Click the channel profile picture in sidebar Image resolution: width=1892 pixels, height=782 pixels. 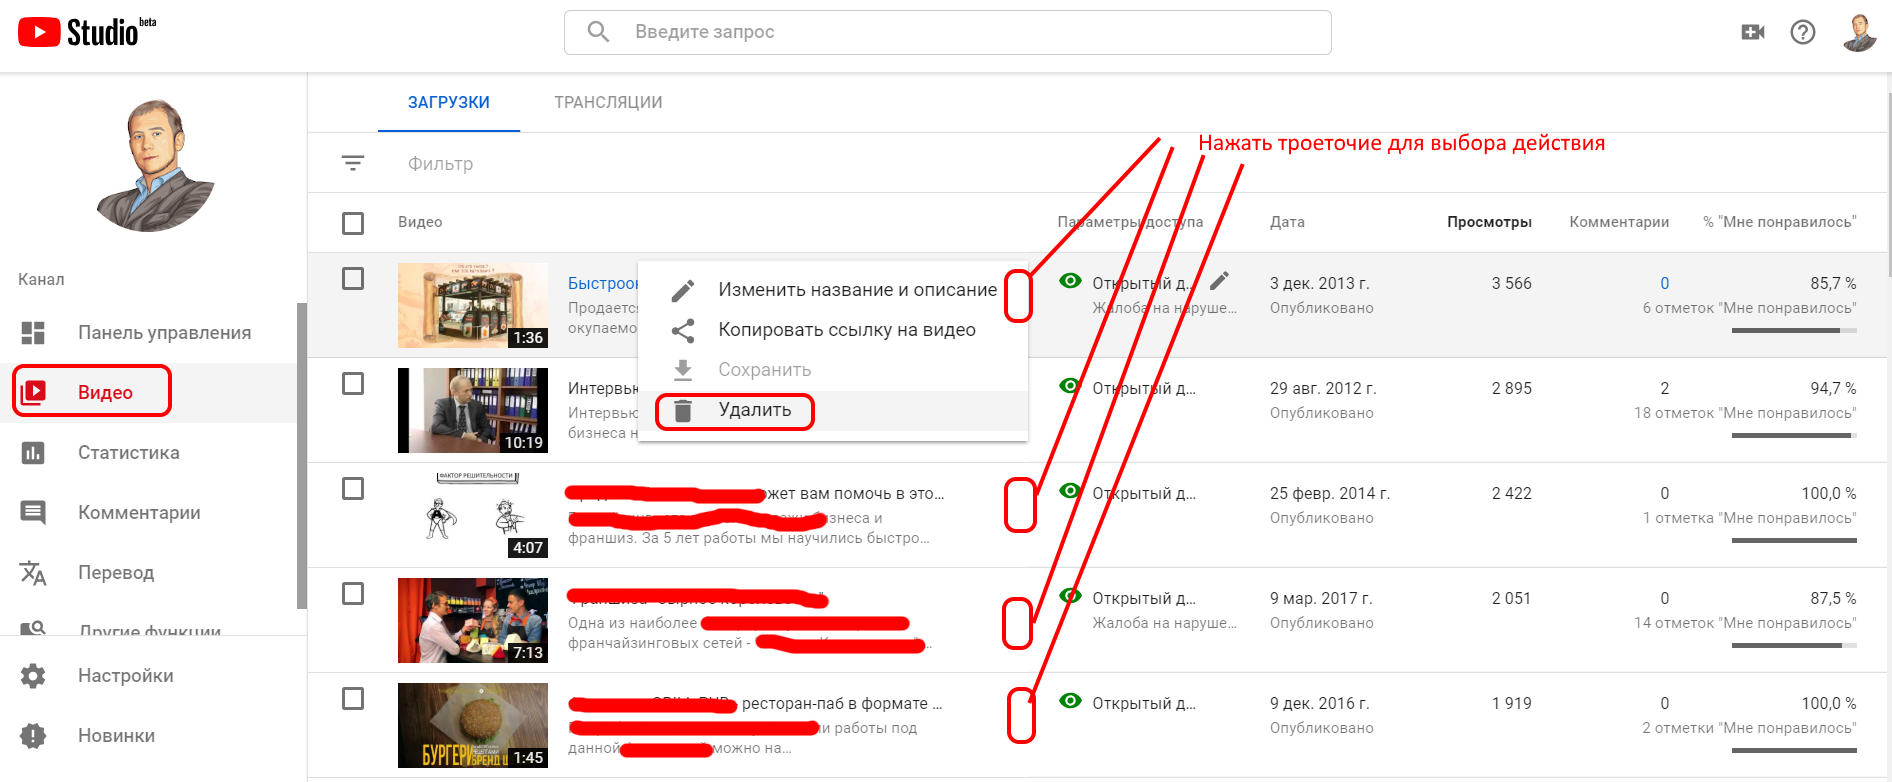[x=155, y=165]
